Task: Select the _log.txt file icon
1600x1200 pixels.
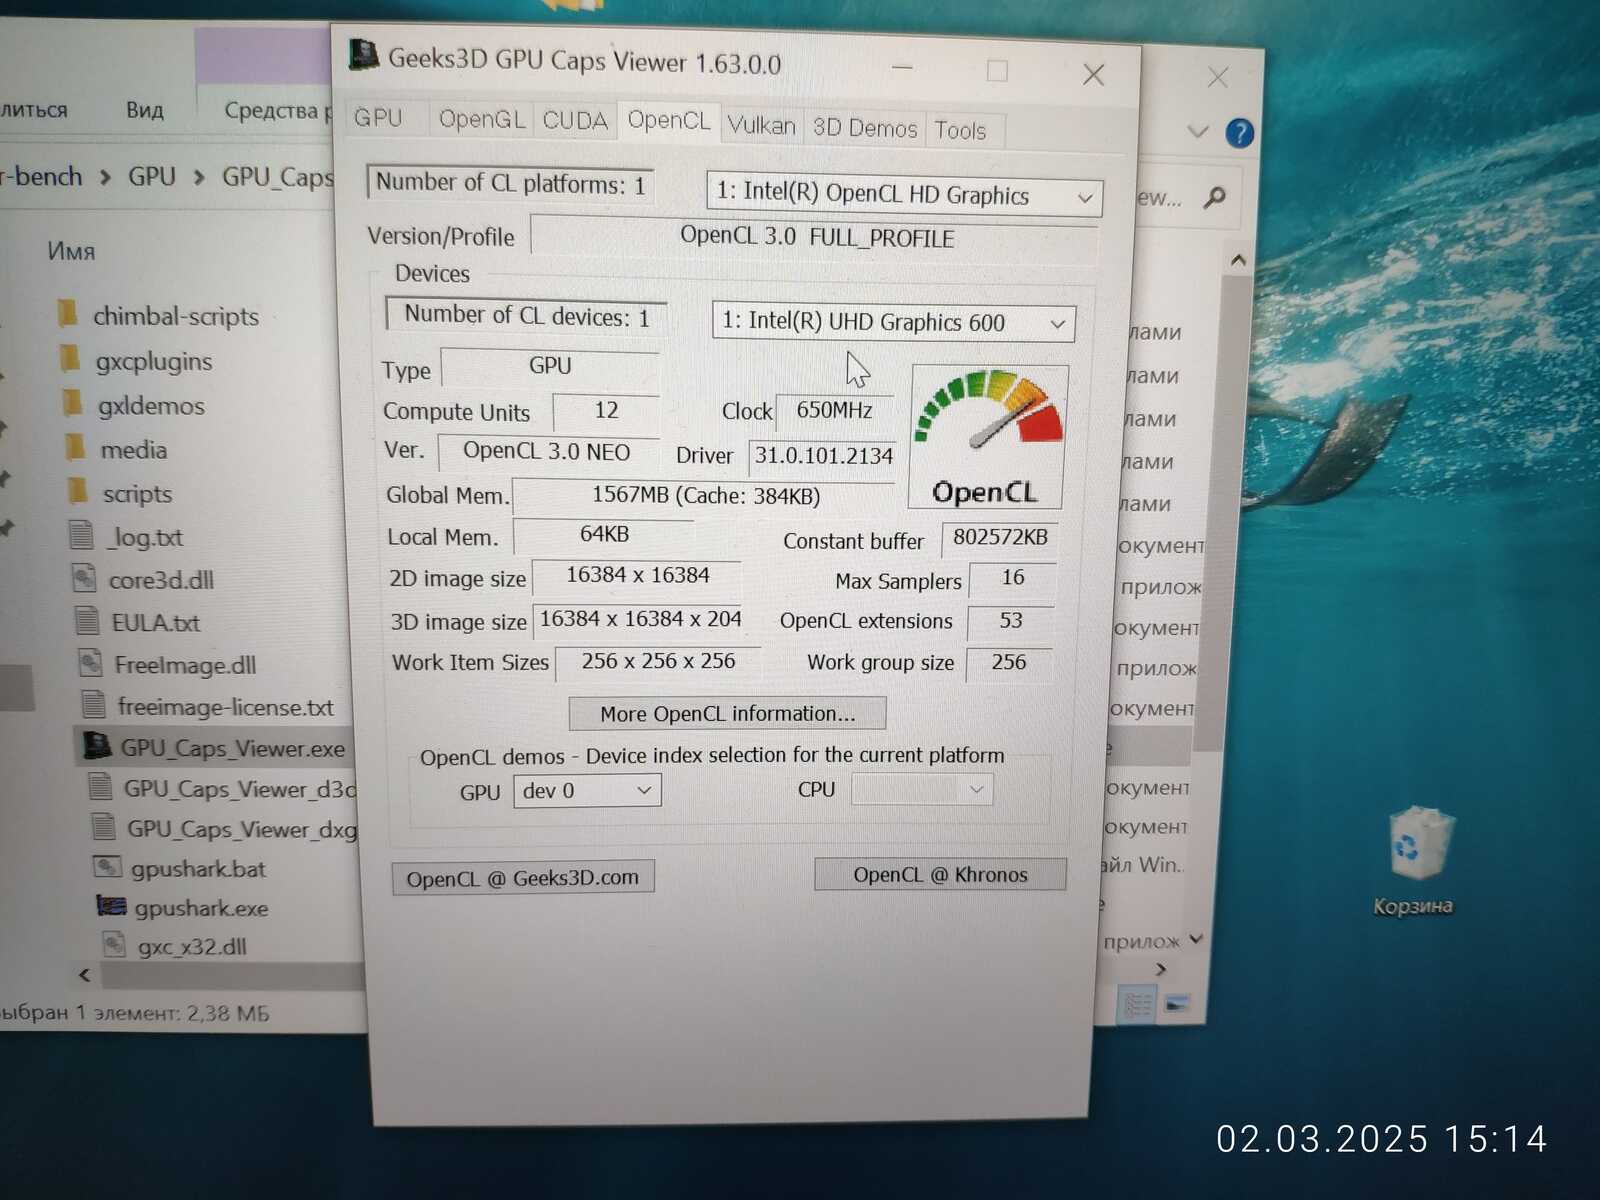Action: tap(81, 535)
